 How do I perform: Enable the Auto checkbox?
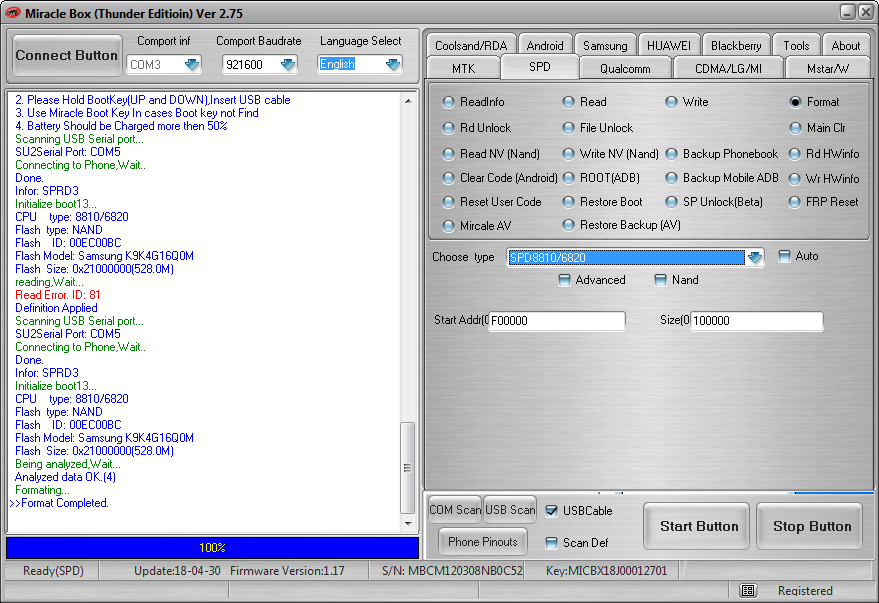(x=784, y=256)
